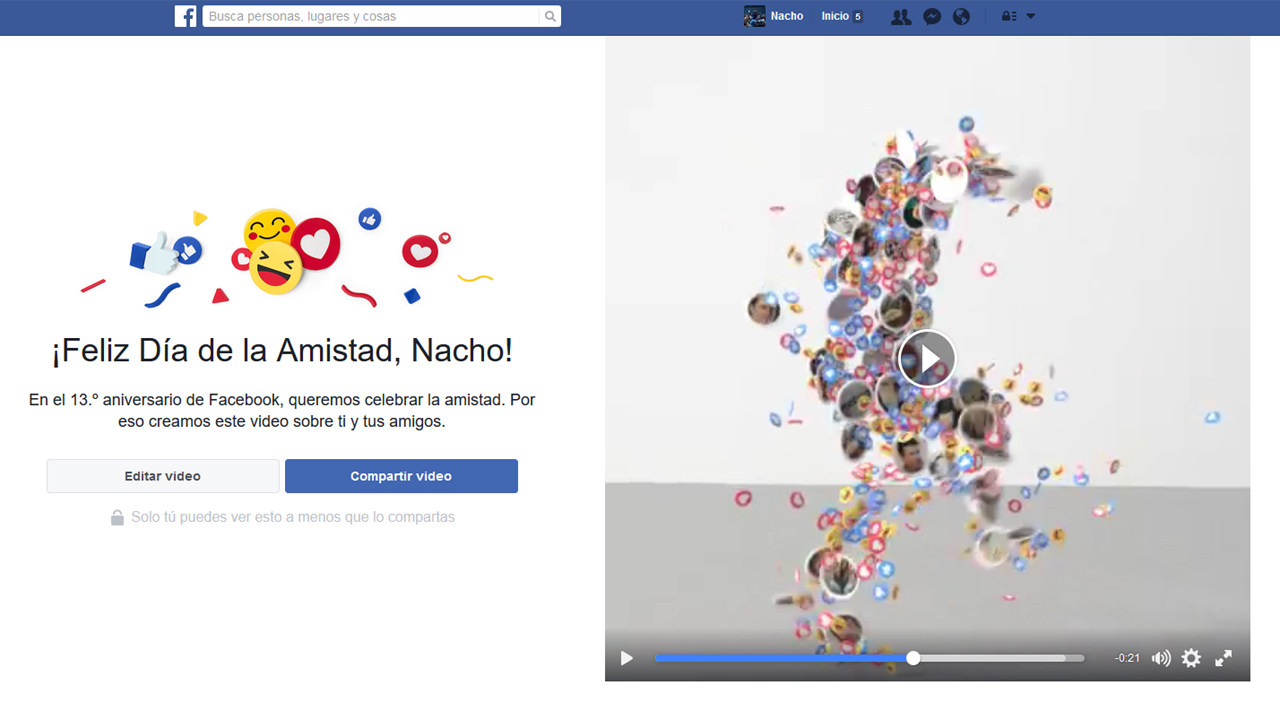This screenshot has height=720, width=1280.
Task: Open the privacy shortcuts lock icon
Action: click(x=1008, y=16)
